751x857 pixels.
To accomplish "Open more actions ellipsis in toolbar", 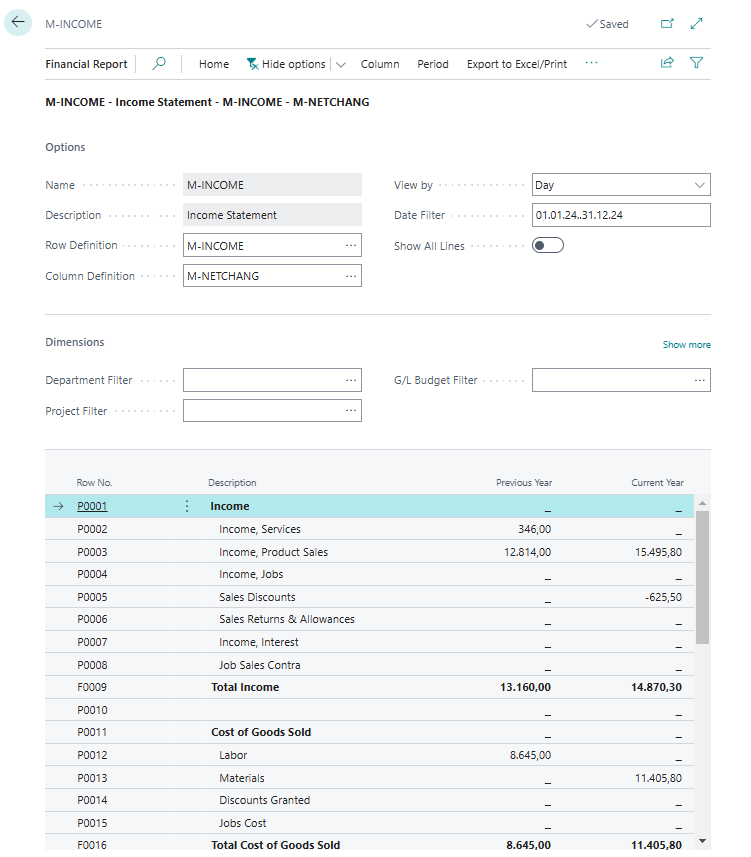I will (x=591, y=63).
